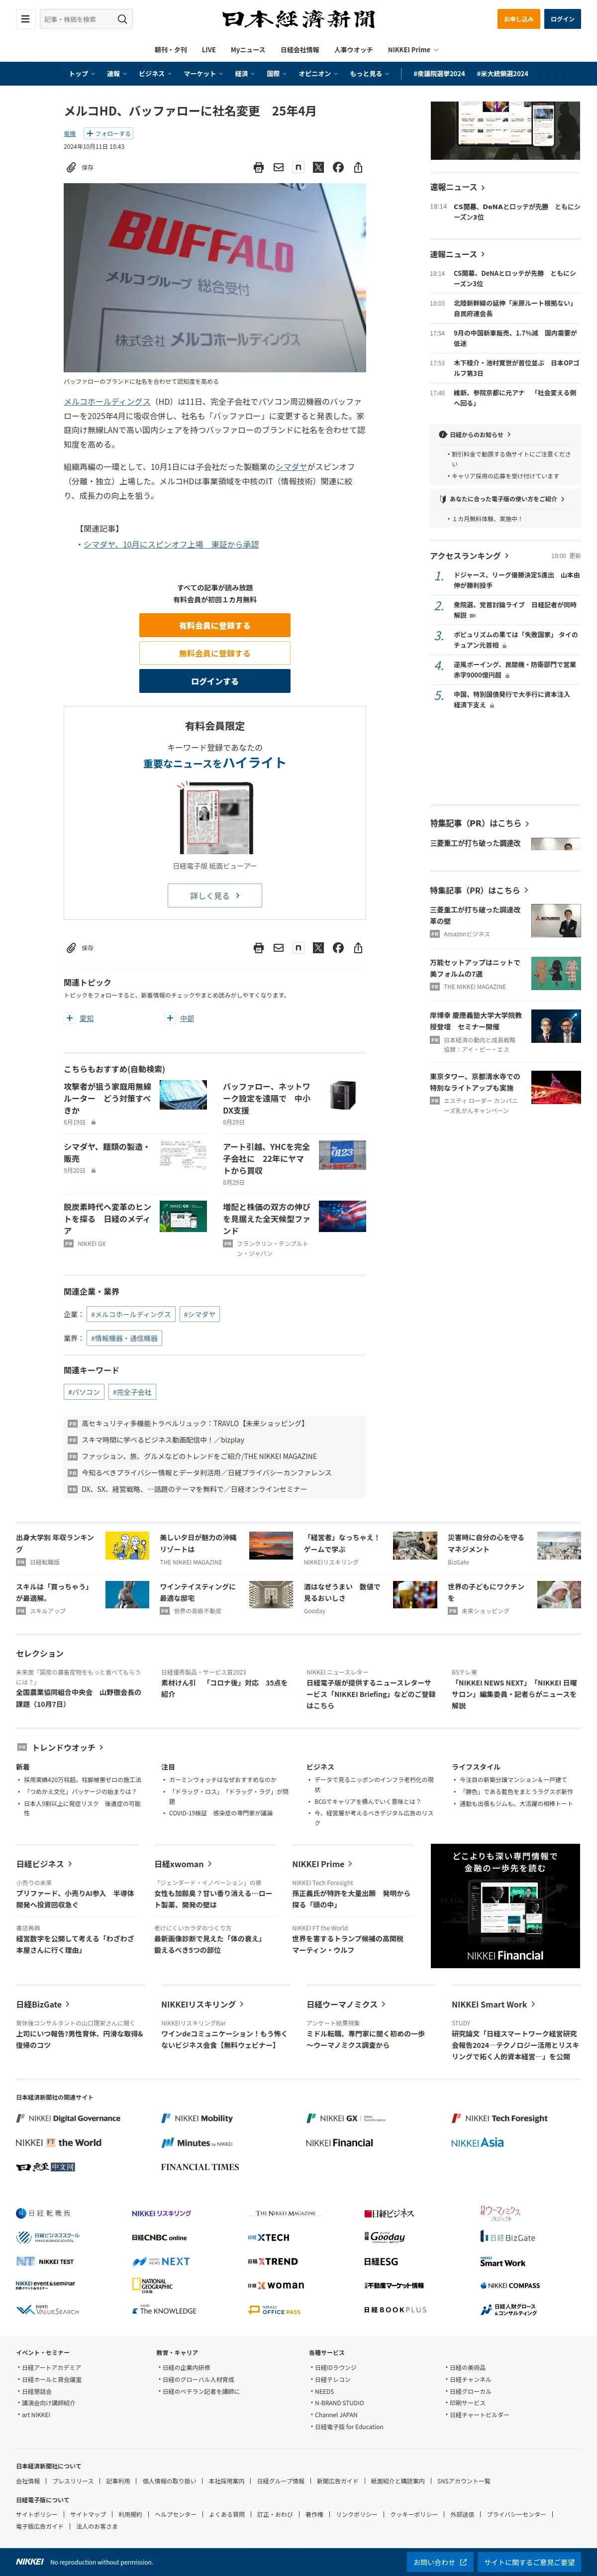Click NIKKEI Financial banner ad
The image size is (597, 2576).
click(x=505, y=1906)
